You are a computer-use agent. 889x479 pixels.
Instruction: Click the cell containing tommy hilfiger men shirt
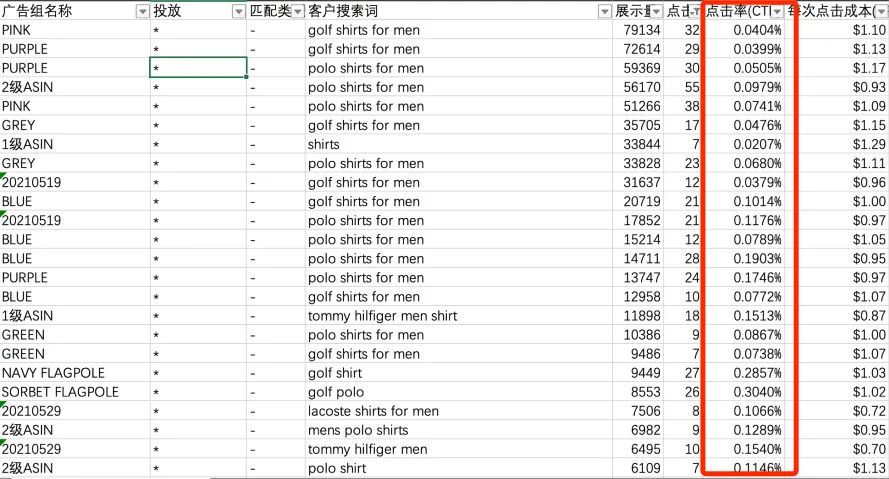click(x=458, y=316)
